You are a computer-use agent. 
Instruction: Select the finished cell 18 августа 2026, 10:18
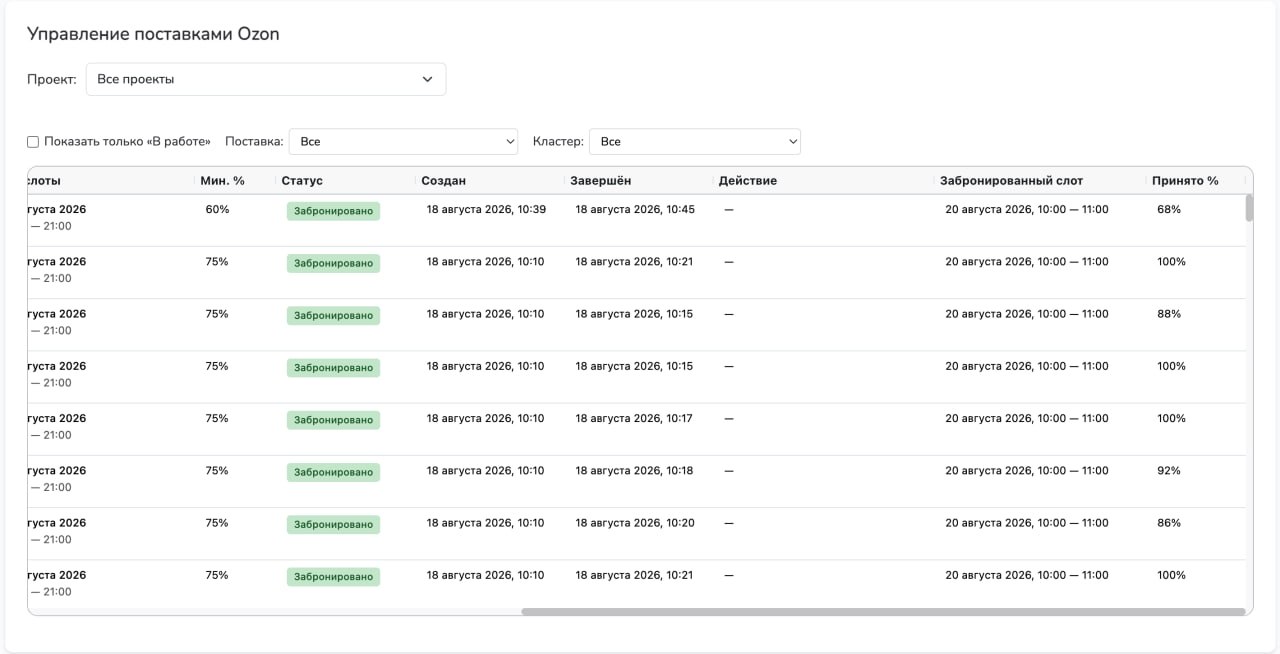[634, 470]
